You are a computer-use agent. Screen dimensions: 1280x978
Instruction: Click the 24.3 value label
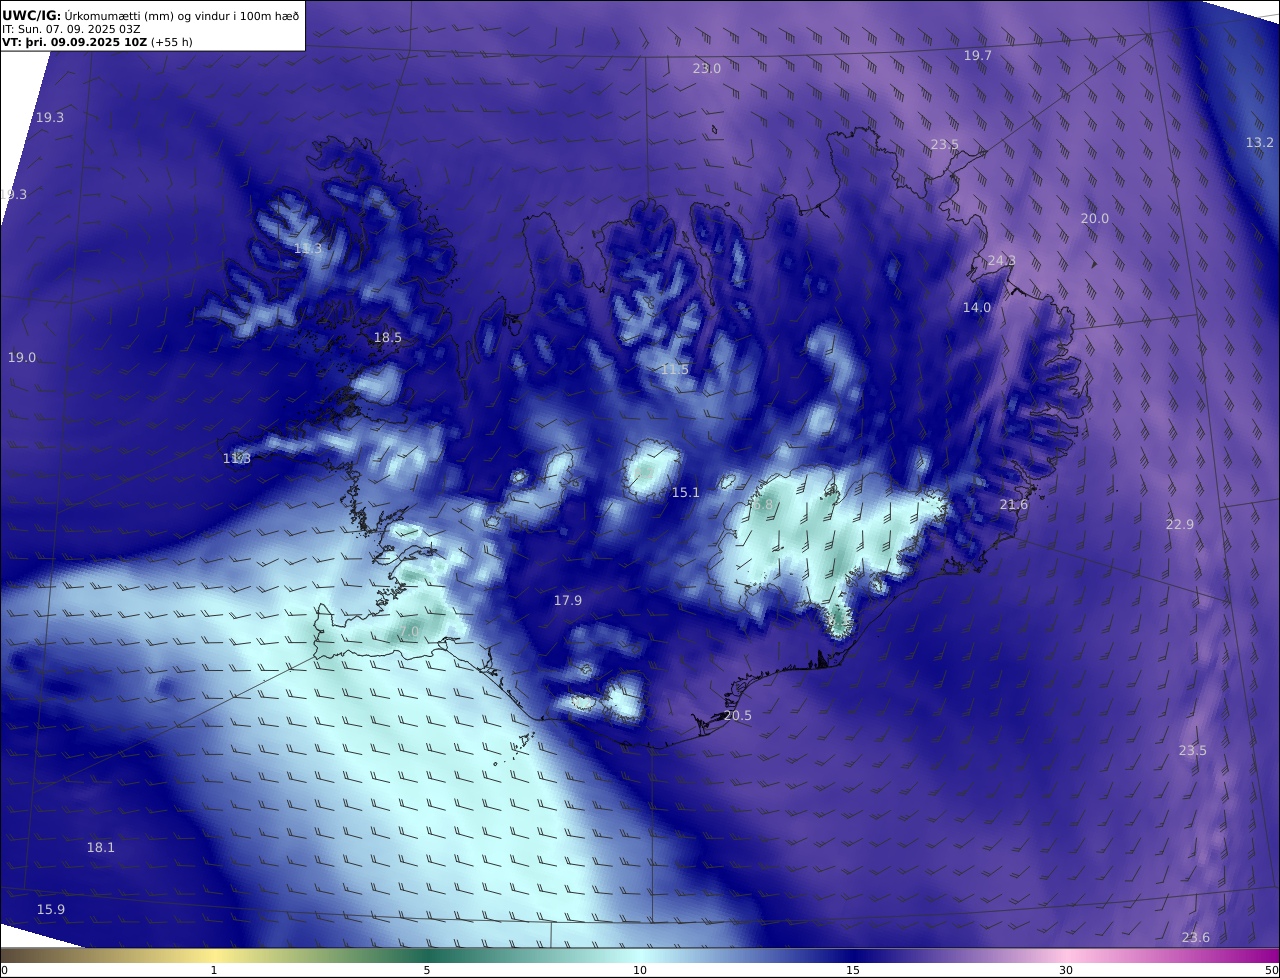(x=1001, y=260)
